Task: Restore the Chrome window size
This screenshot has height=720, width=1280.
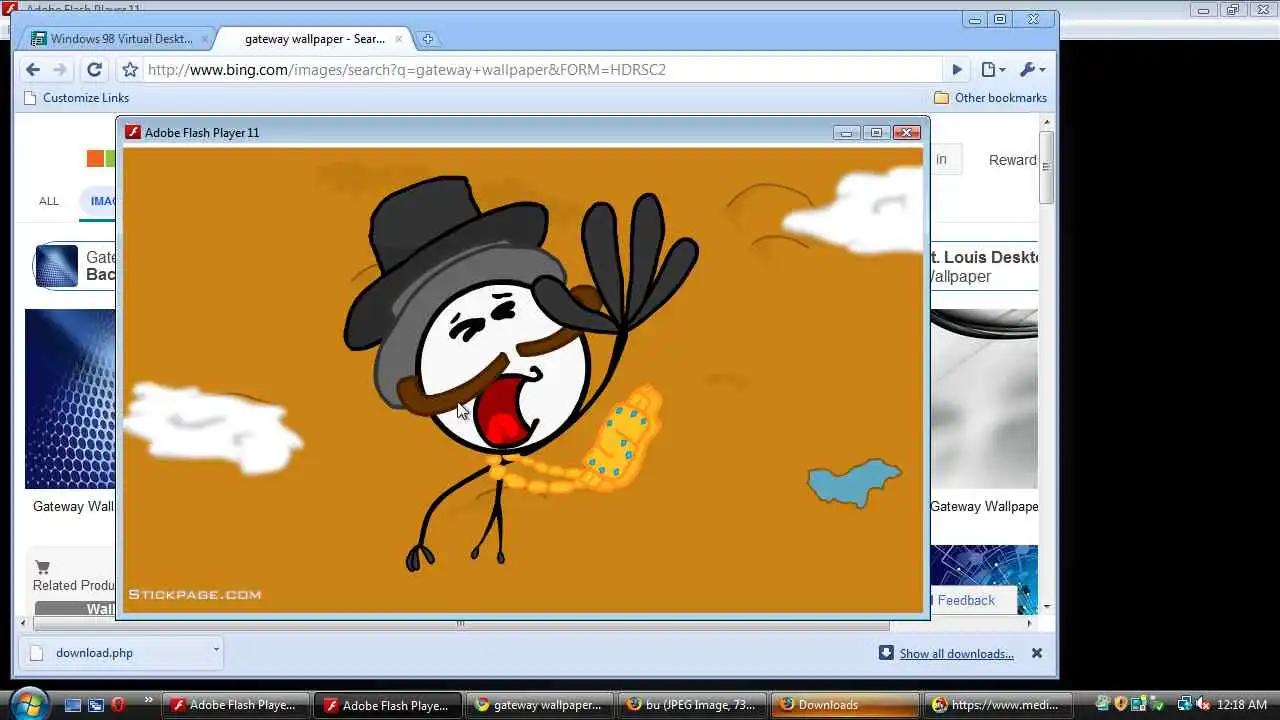Action: click(x=1000, y=19)
